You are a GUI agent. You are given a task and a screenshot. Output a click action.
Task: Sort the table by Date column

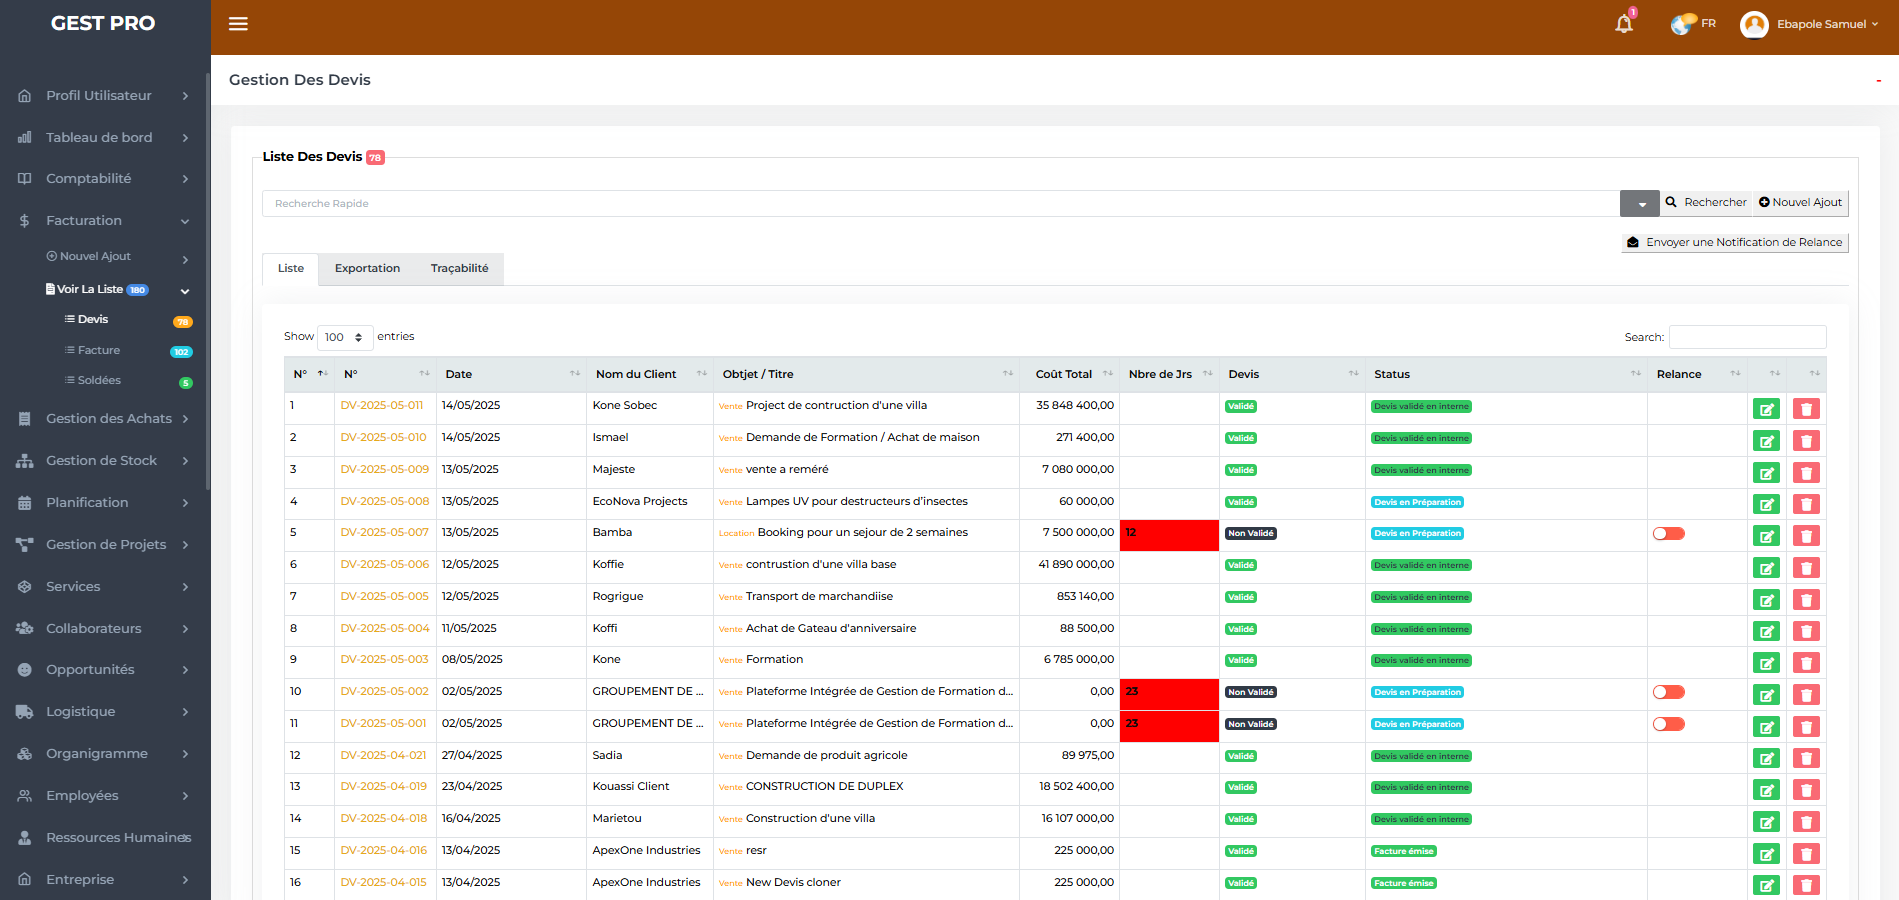coord(511,374)
